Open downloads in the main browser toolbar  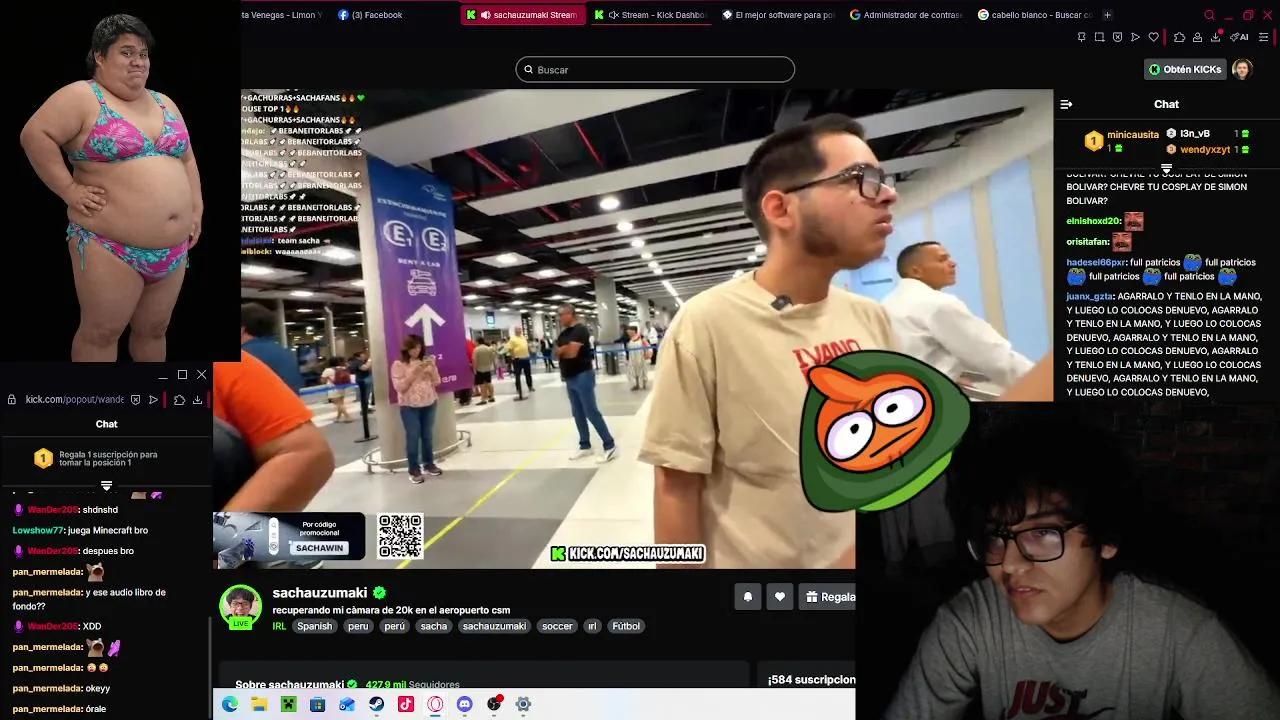point(1216,37)
